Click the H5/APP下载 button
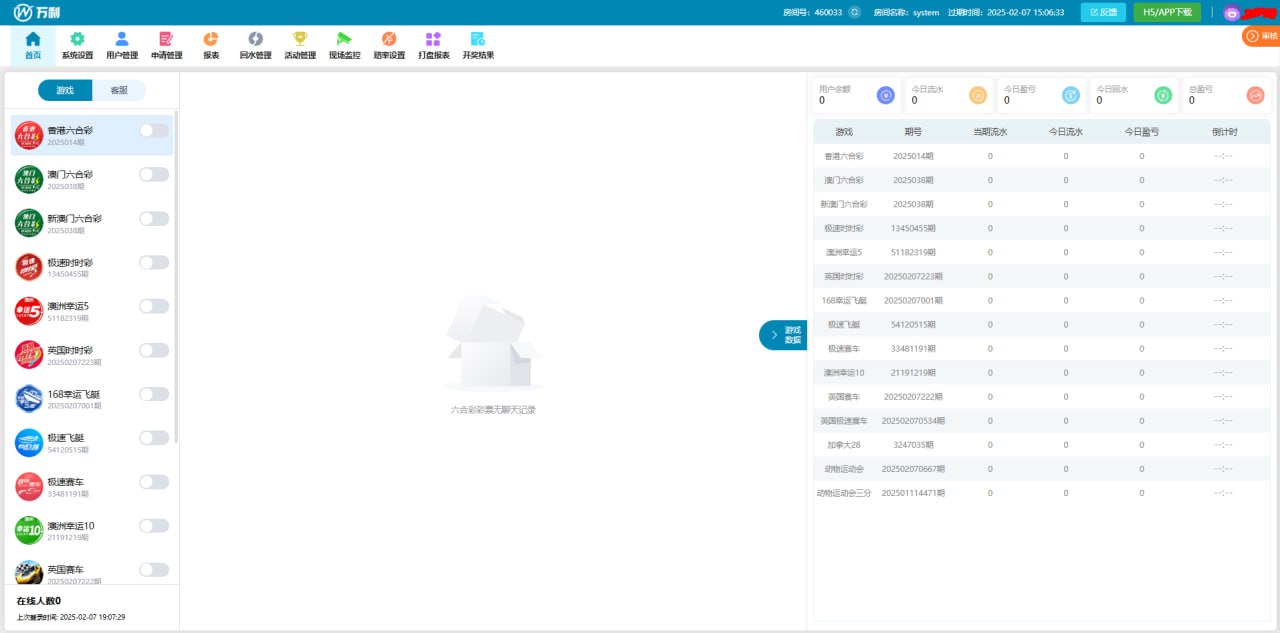Image resolution: width=1280 pixels, height=633 pixels. pyautogui.click(x=1167, y=13)
